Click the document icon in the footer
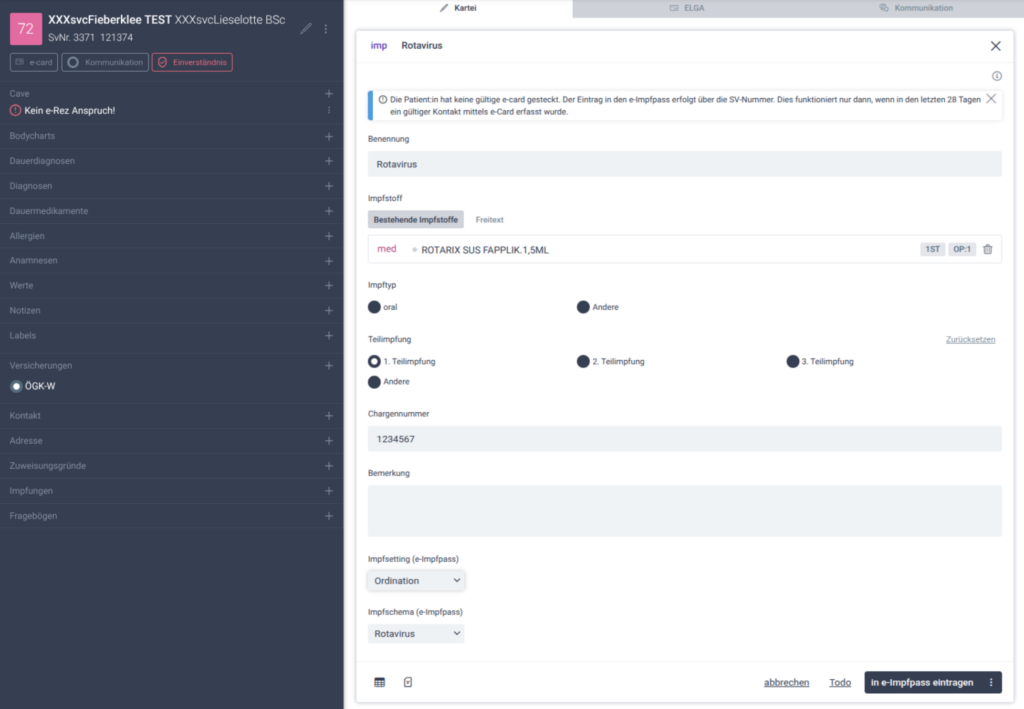The image size is (1024, 709). tap(408, 682)
